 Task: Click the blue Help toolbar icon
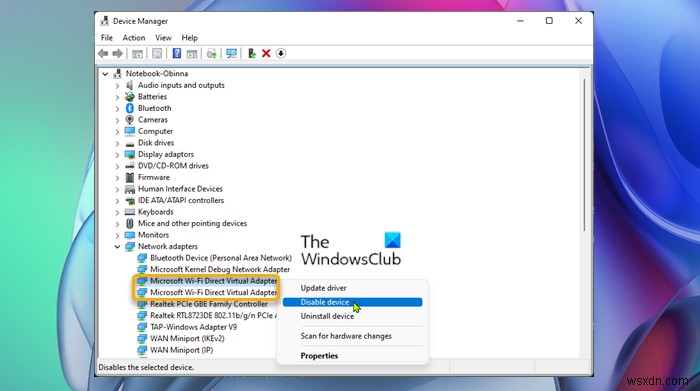[177, 54]
